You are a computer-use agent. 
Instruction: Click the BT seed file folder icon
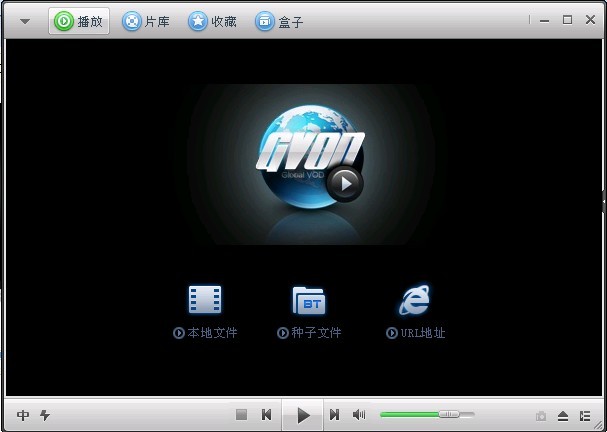[x=309, y=299]
